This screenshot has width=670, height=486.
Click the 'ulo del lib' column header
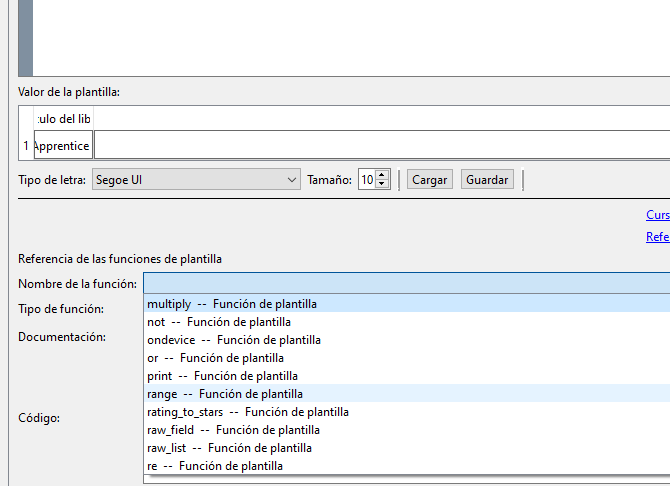63,118
